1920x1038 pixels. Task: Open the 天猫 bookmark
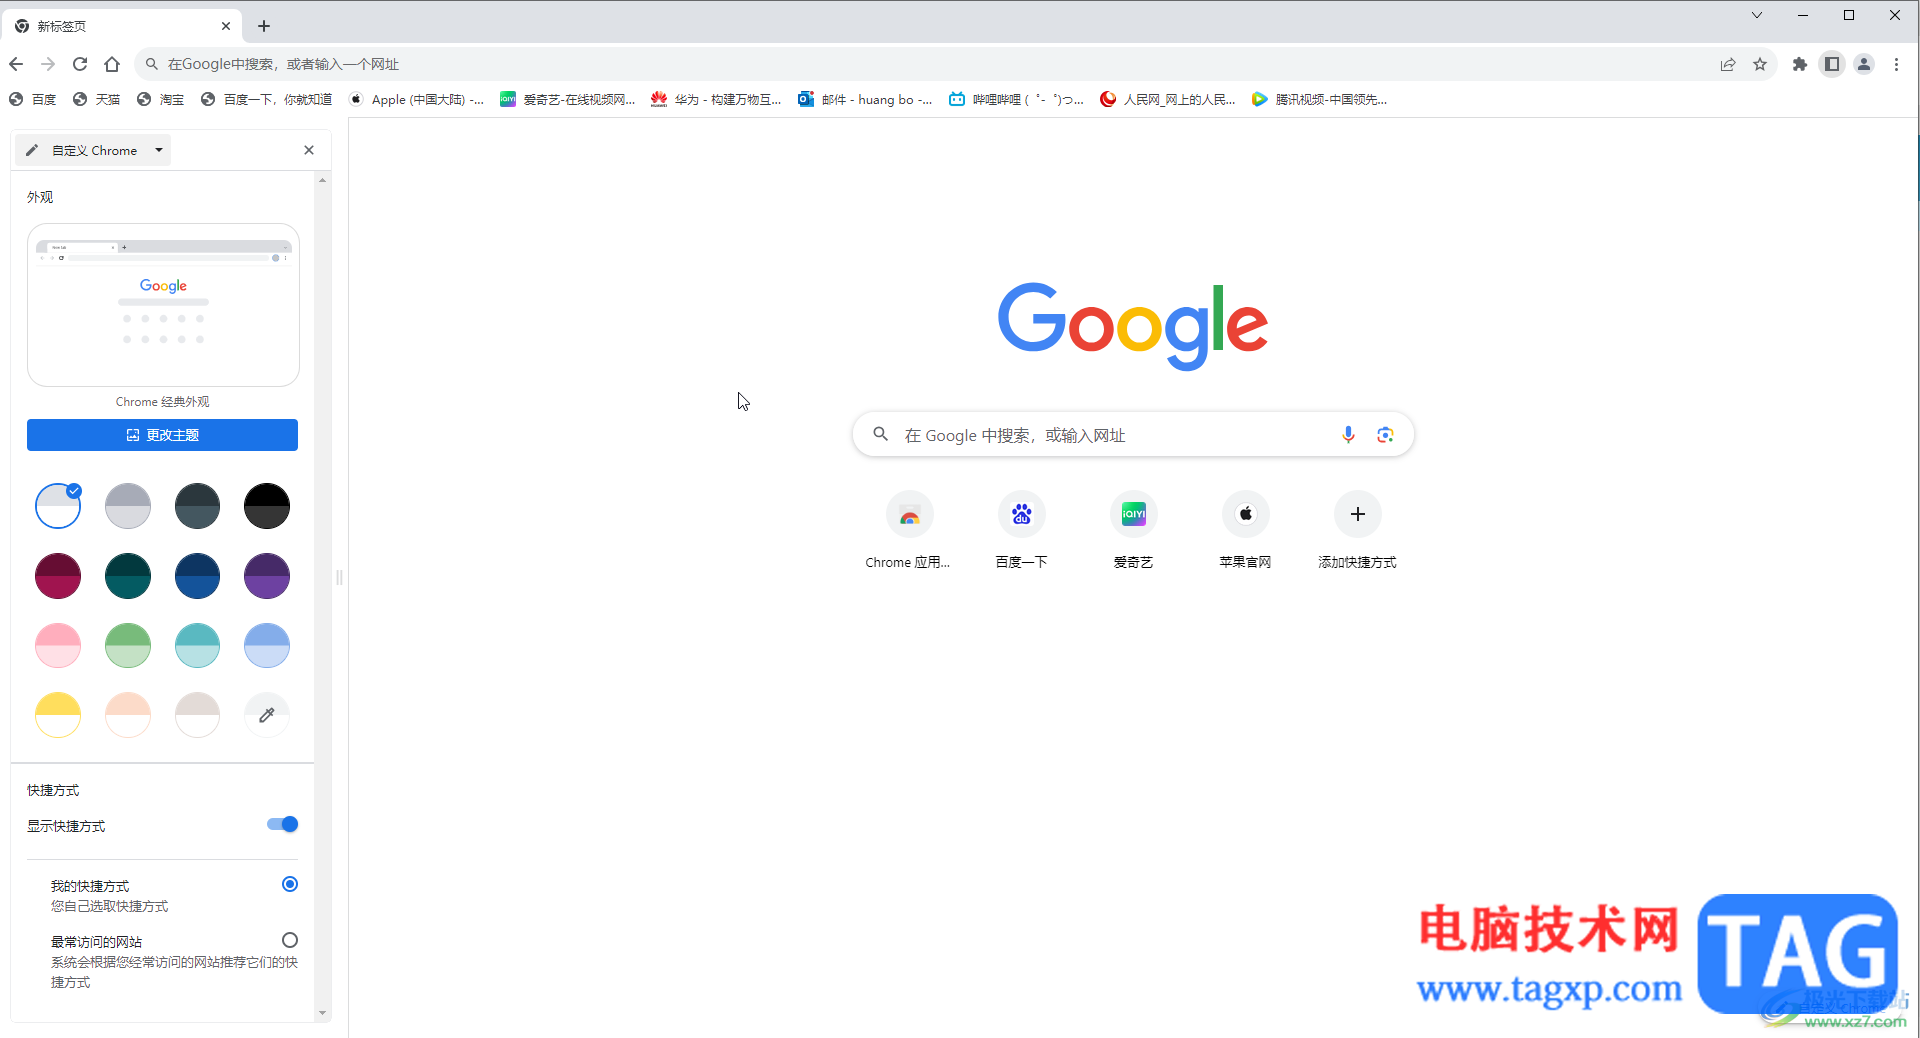click(x=97, y=99)
